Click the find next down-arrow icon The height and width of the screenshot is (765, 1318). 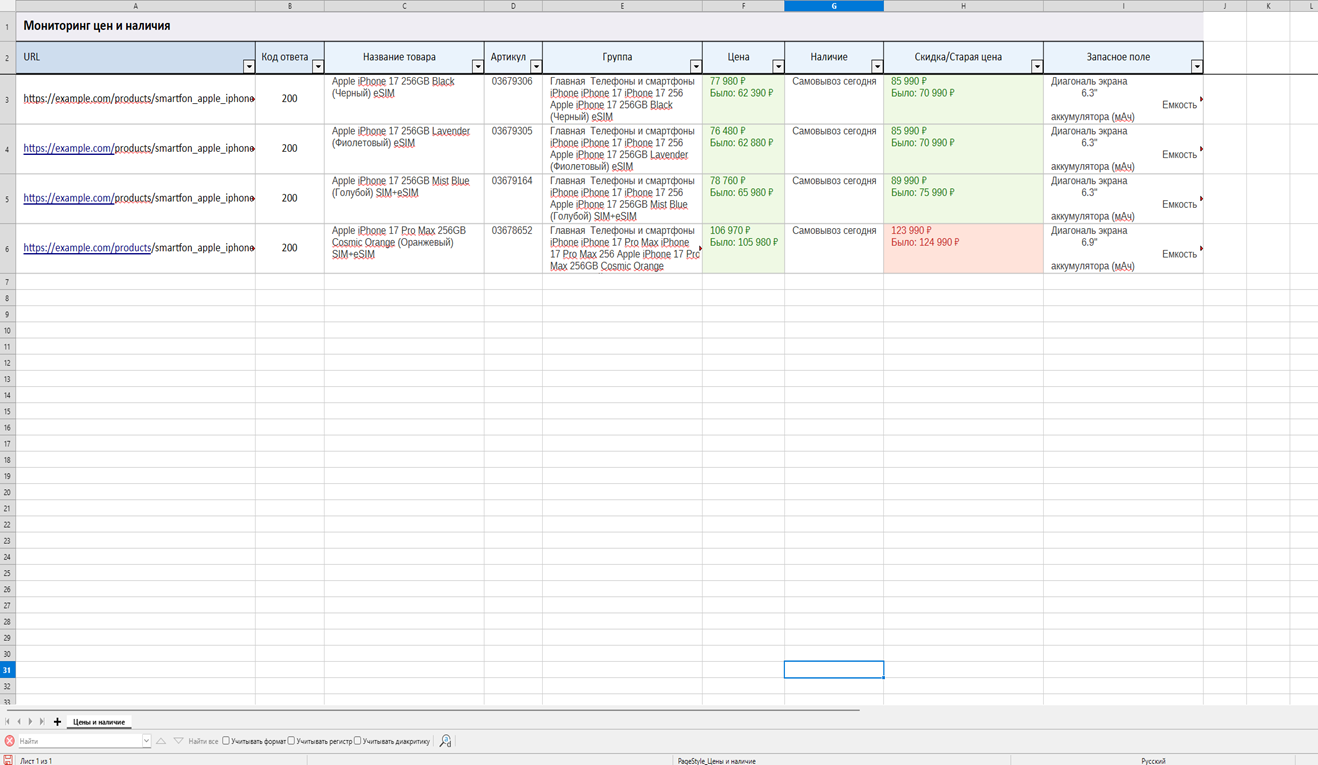click(x=178, y=741)
